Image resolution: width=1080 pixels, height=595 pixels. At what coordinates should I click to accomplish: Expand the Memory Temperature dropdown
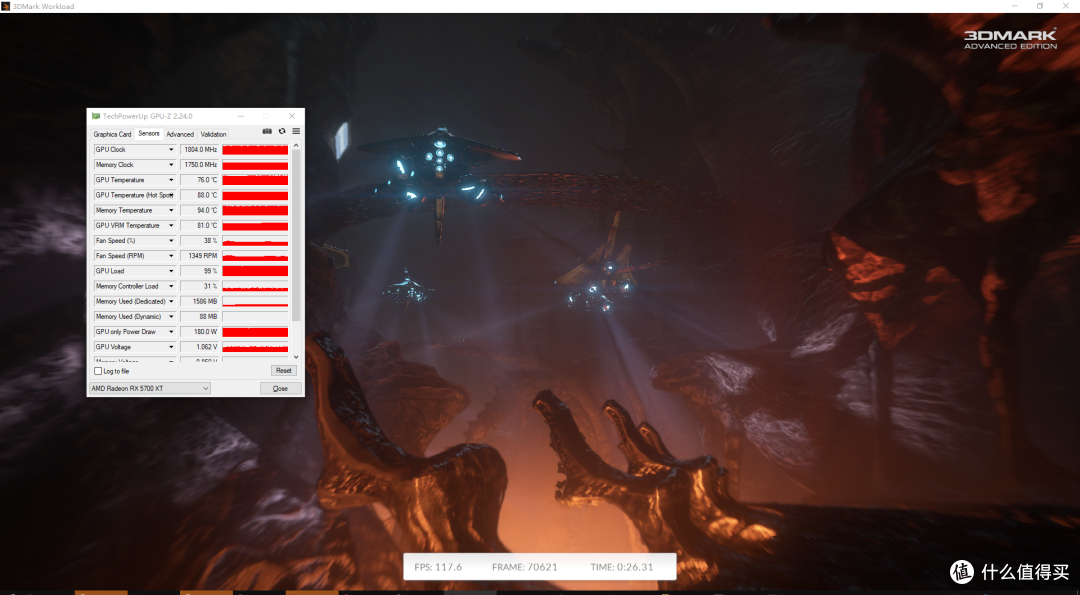(x=171, y=210)
